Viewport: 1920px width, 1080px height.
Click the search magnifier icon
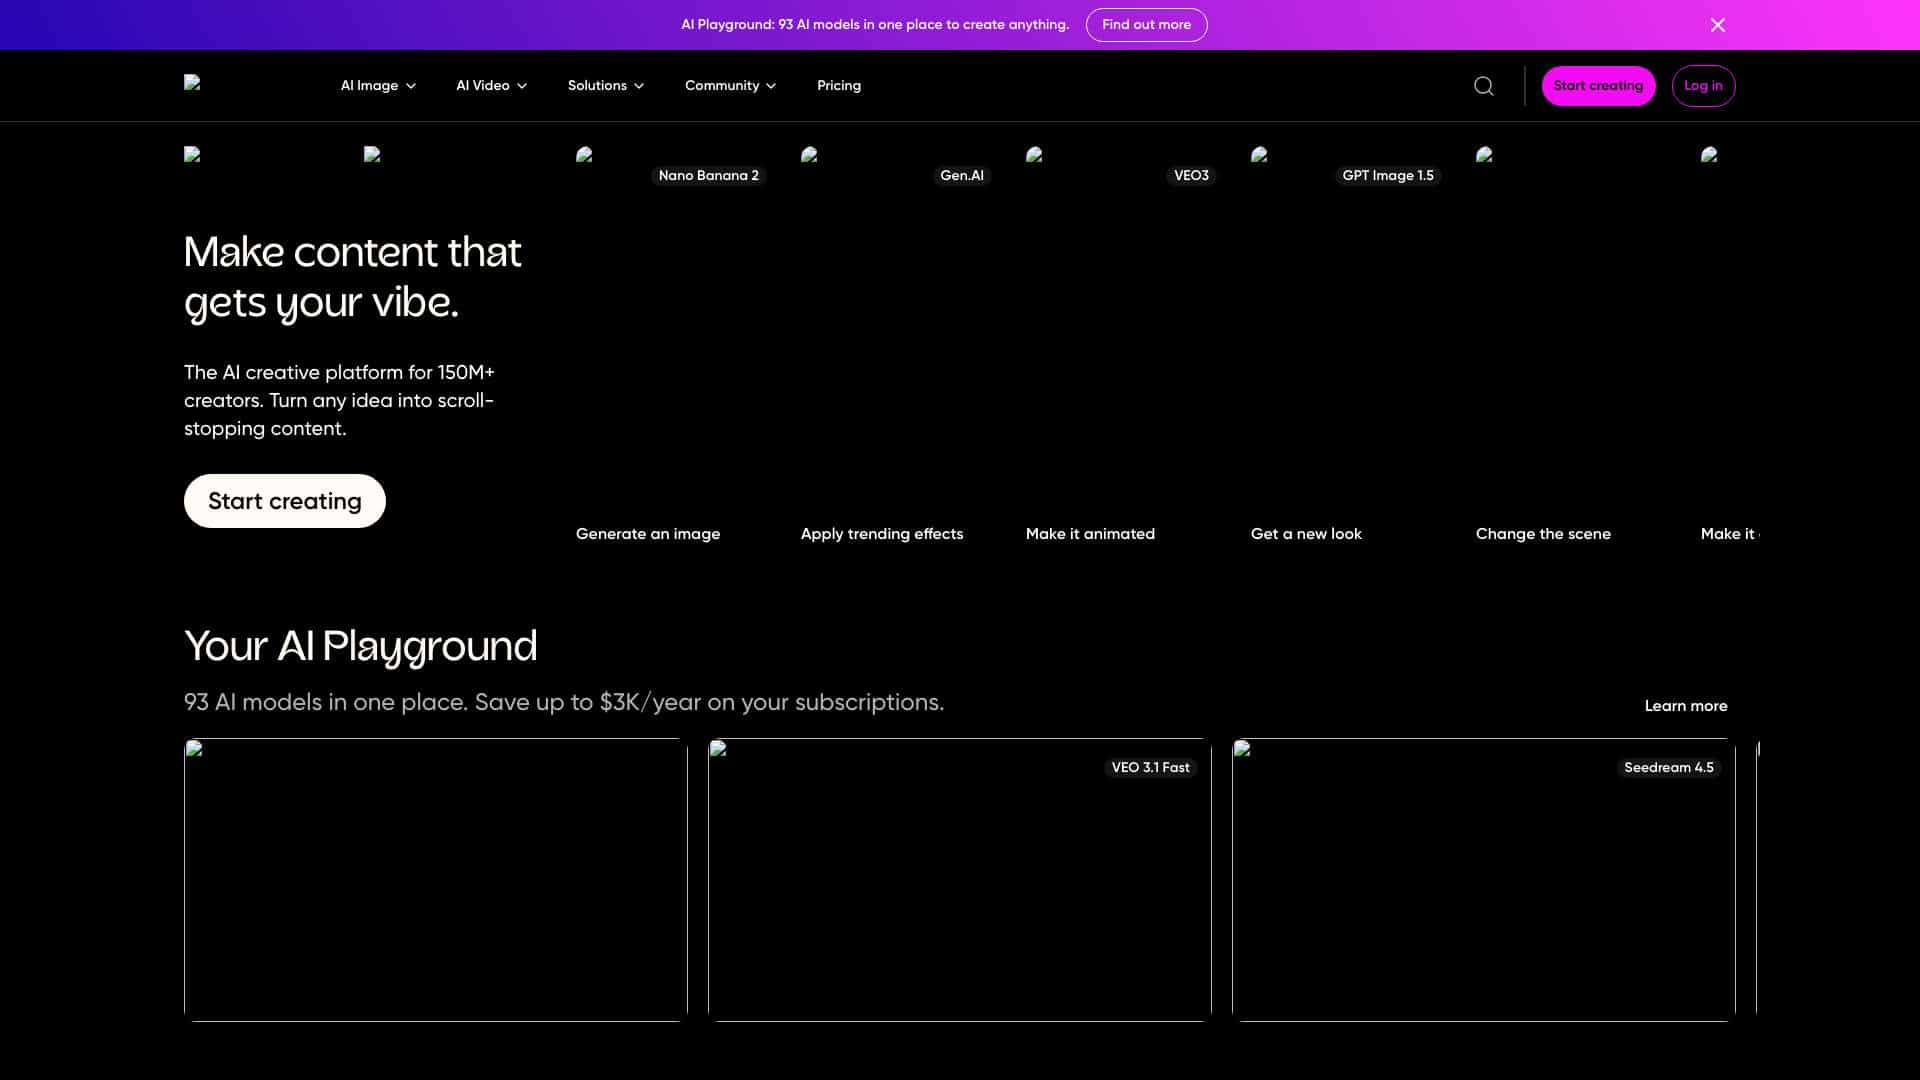tap(1484, 86)
